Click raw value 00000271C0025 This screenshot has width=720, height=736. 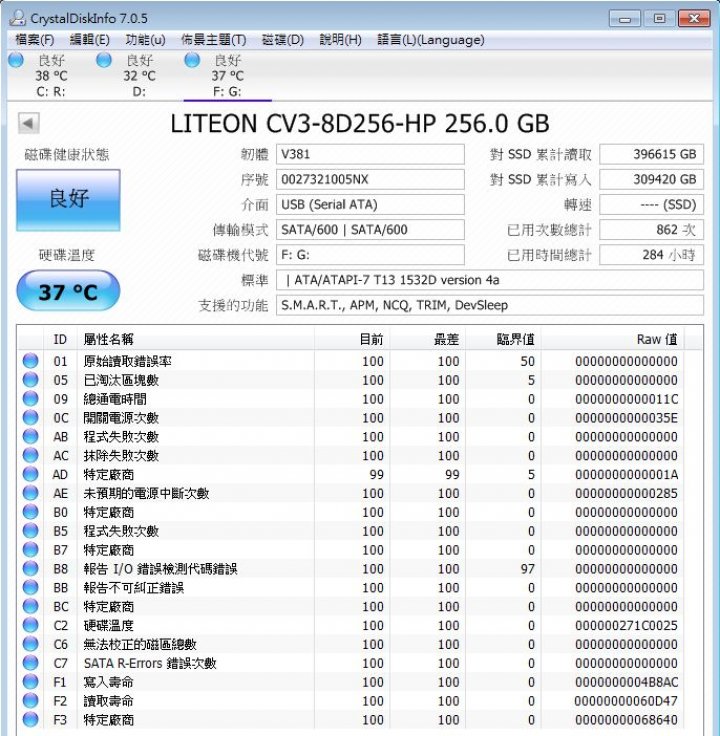tap(626, 626)
